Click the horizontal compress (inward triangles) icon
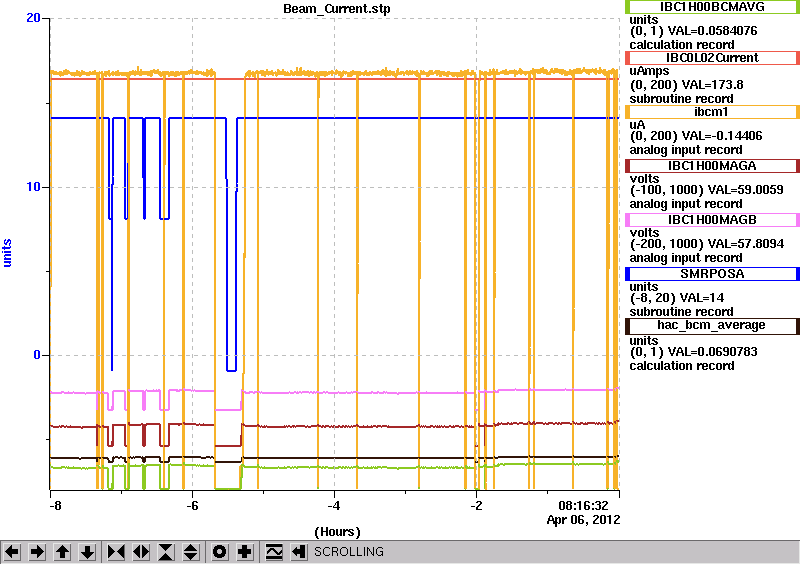 pos(116,552)
